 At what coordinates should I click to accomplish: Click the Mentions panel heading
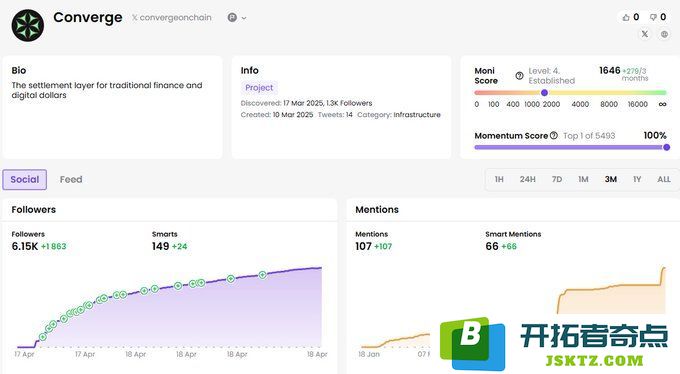pyautogui.click(x=377, y=210)
